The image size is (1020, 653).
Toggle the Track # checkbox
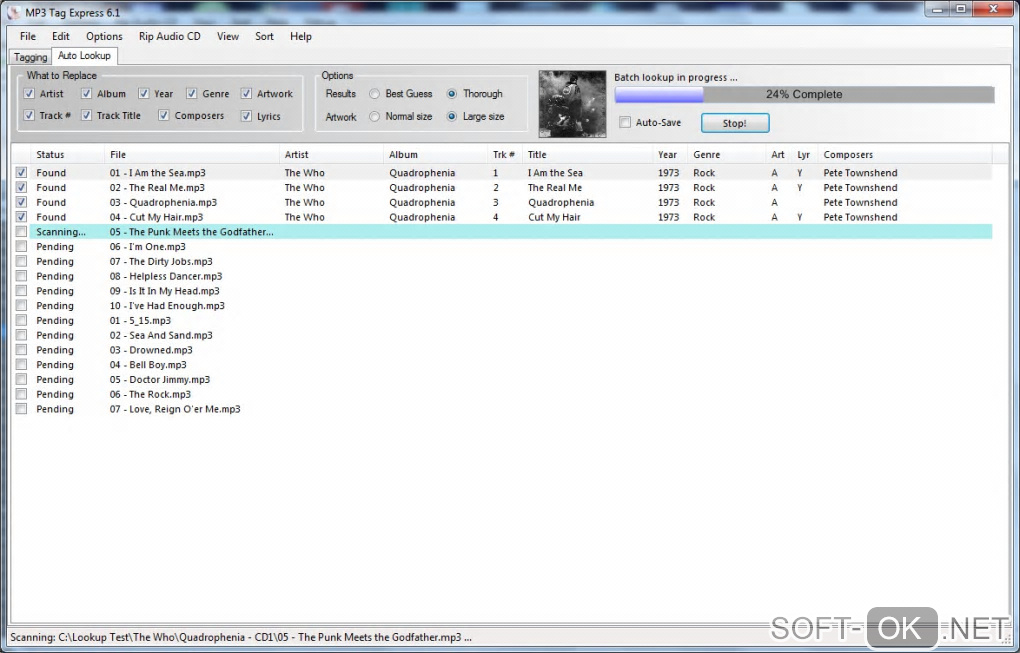point(29,115)
